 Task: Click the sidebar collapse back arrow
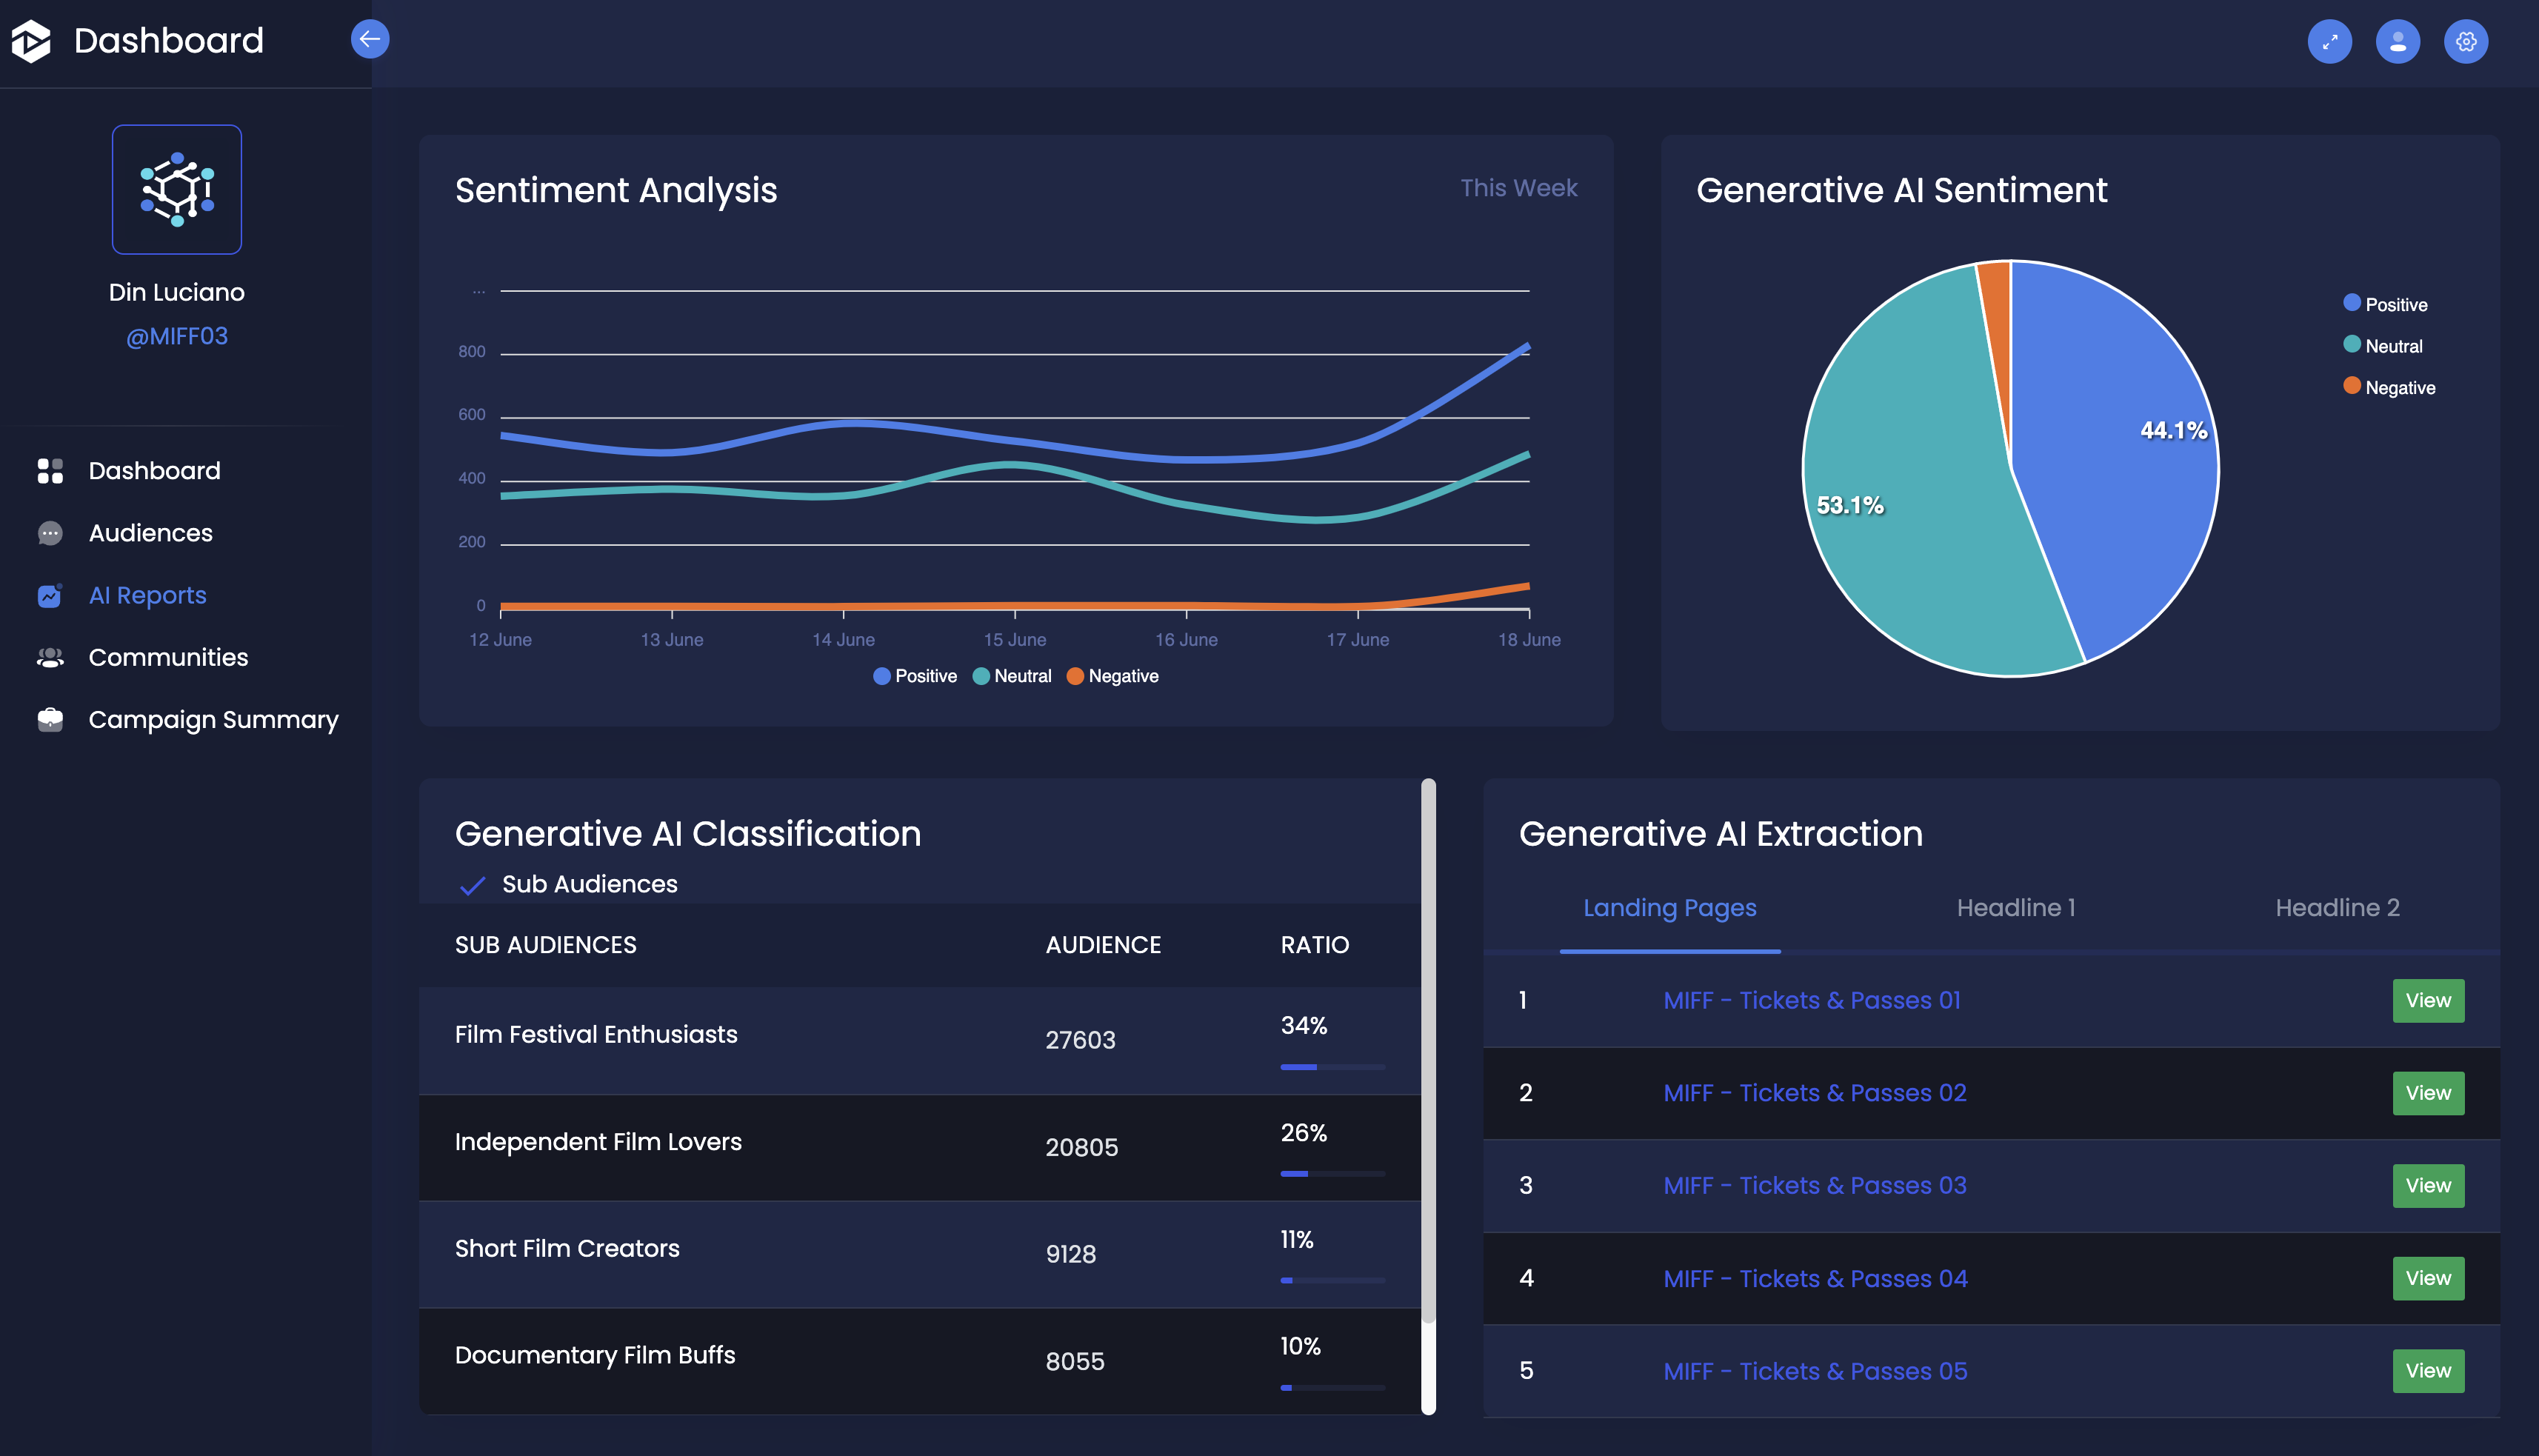pos(370,40)
